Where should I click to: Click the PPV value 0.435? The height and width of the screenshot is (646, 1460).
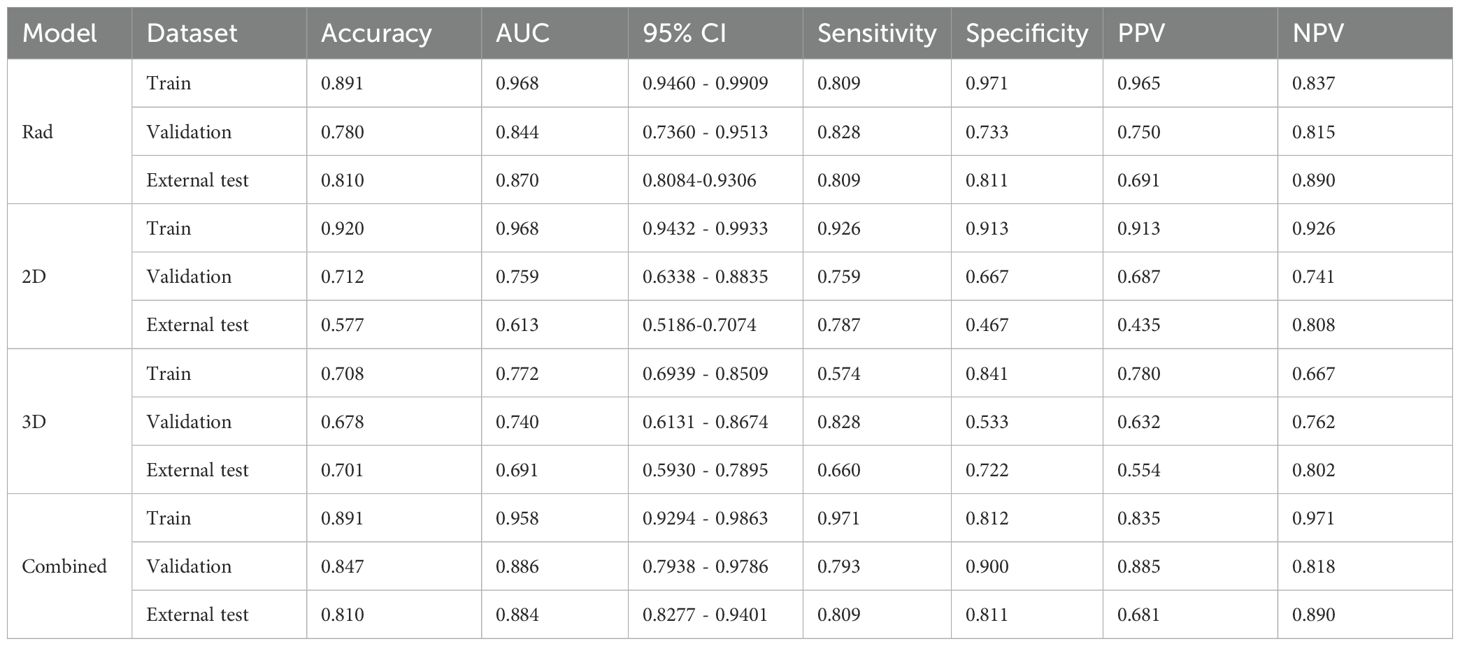point(1139,325)
